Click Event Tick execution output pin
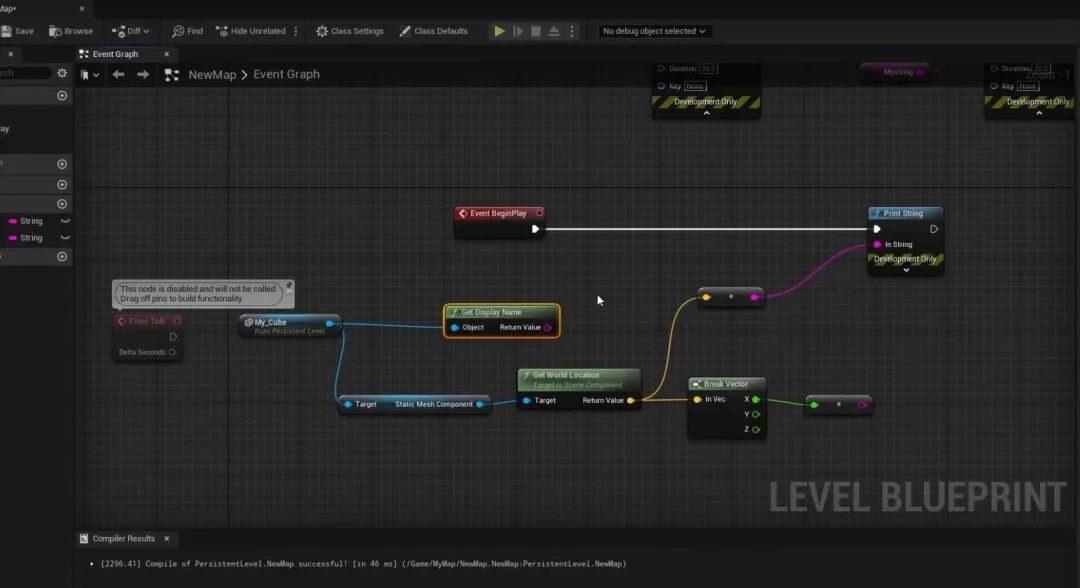1080x588 pixels. pos(173,337)
